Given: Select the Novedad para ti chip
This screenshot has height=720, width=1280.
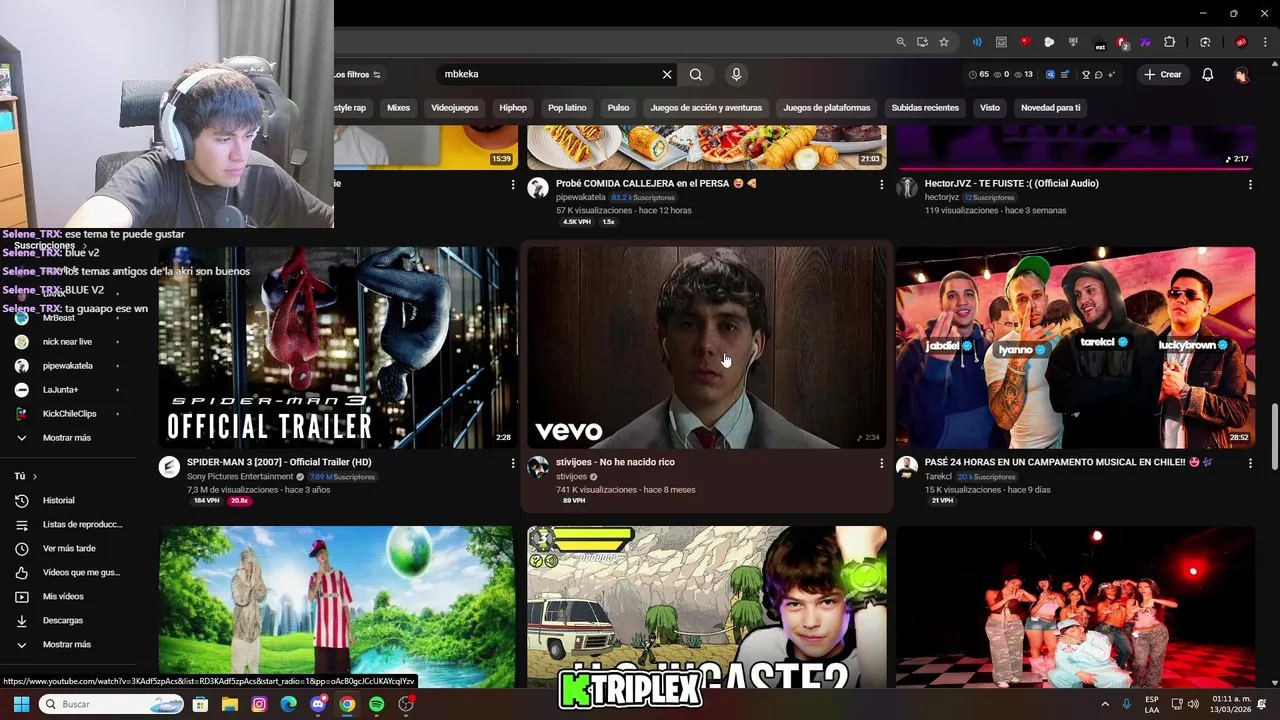Looking at the screenshot, I should 1050,107.
